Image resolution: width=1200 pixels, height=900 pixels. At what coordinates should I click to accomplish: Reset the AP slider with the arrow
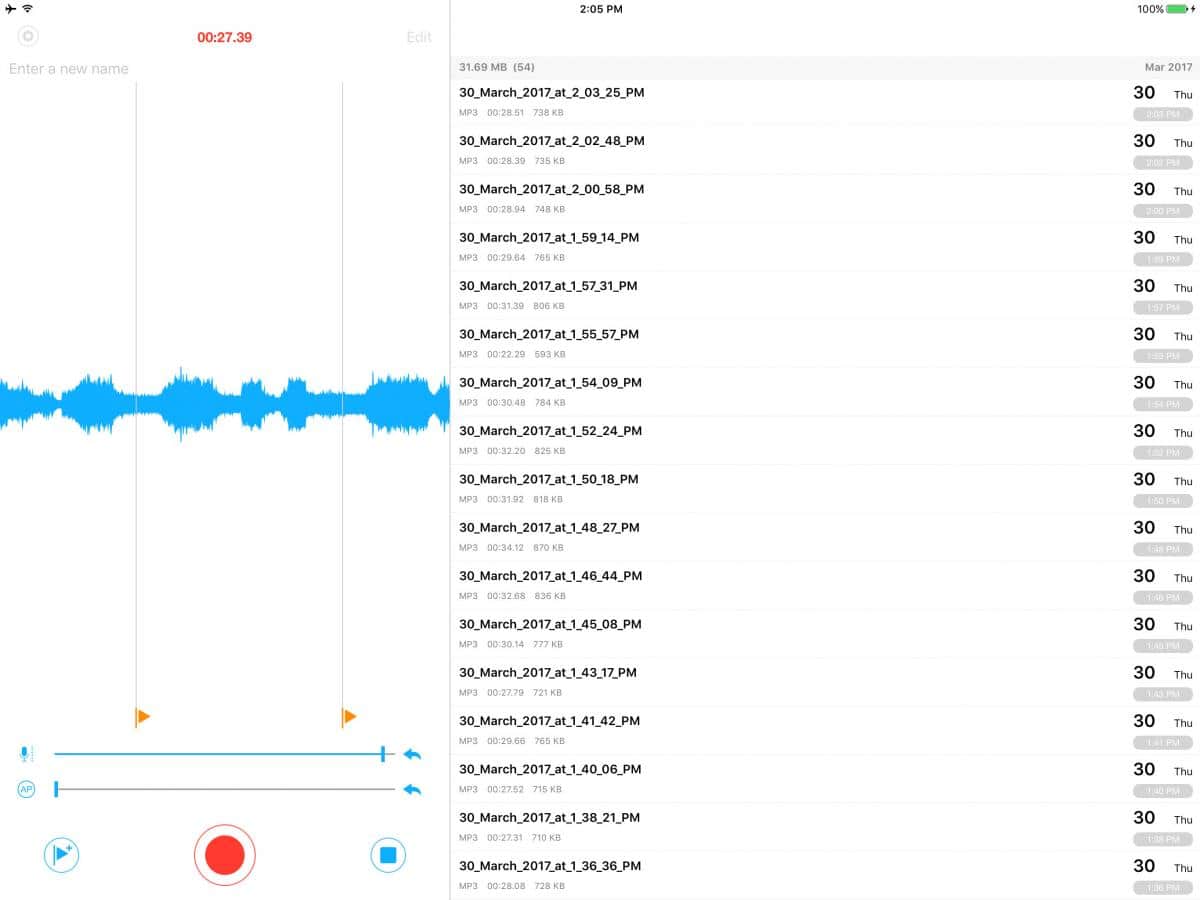pos(412,790)
